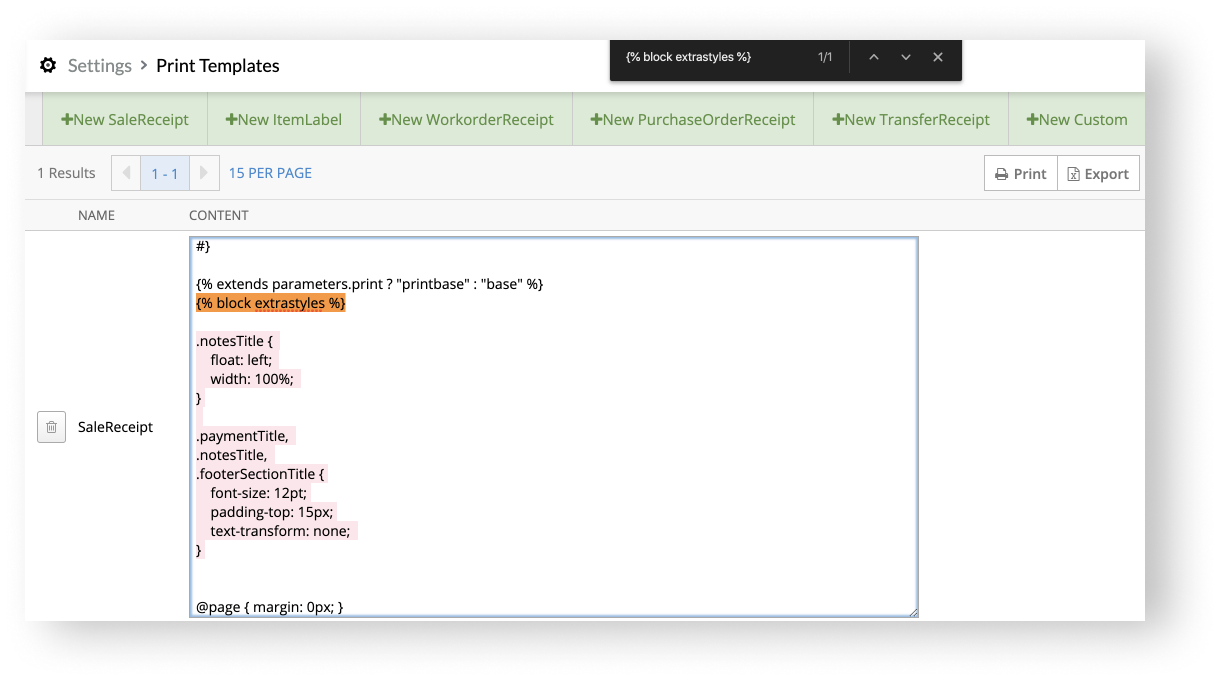Click the font-size: 12pt line
This screenshot has width=1220, height=681.
(x=259, y=493)
